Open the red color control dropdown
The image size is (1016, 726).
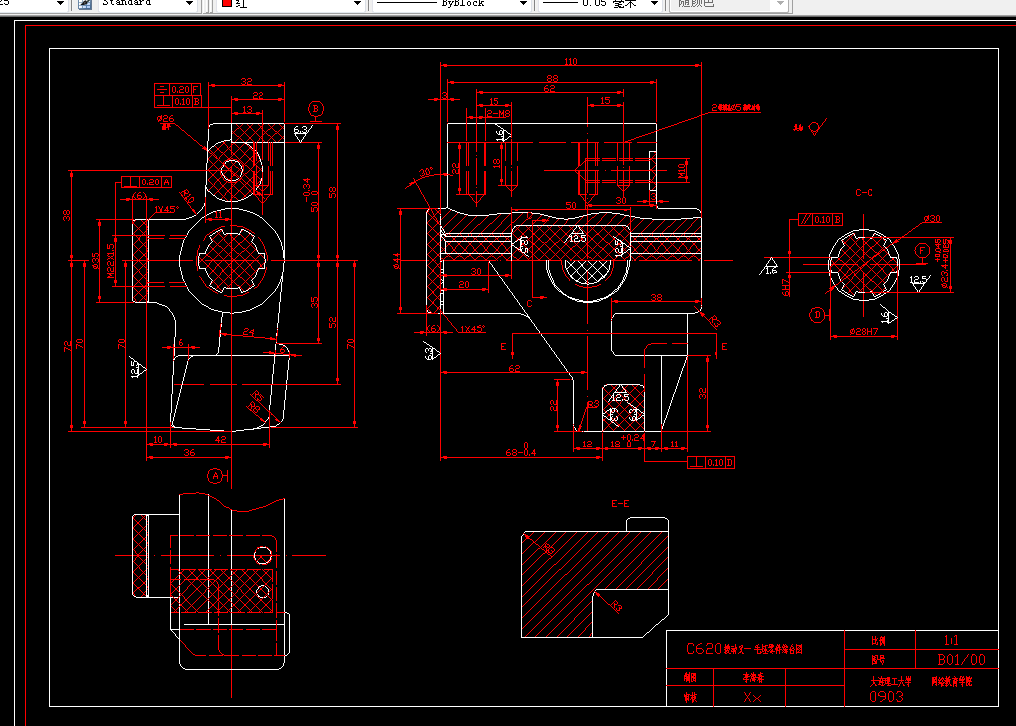[356, 4]
